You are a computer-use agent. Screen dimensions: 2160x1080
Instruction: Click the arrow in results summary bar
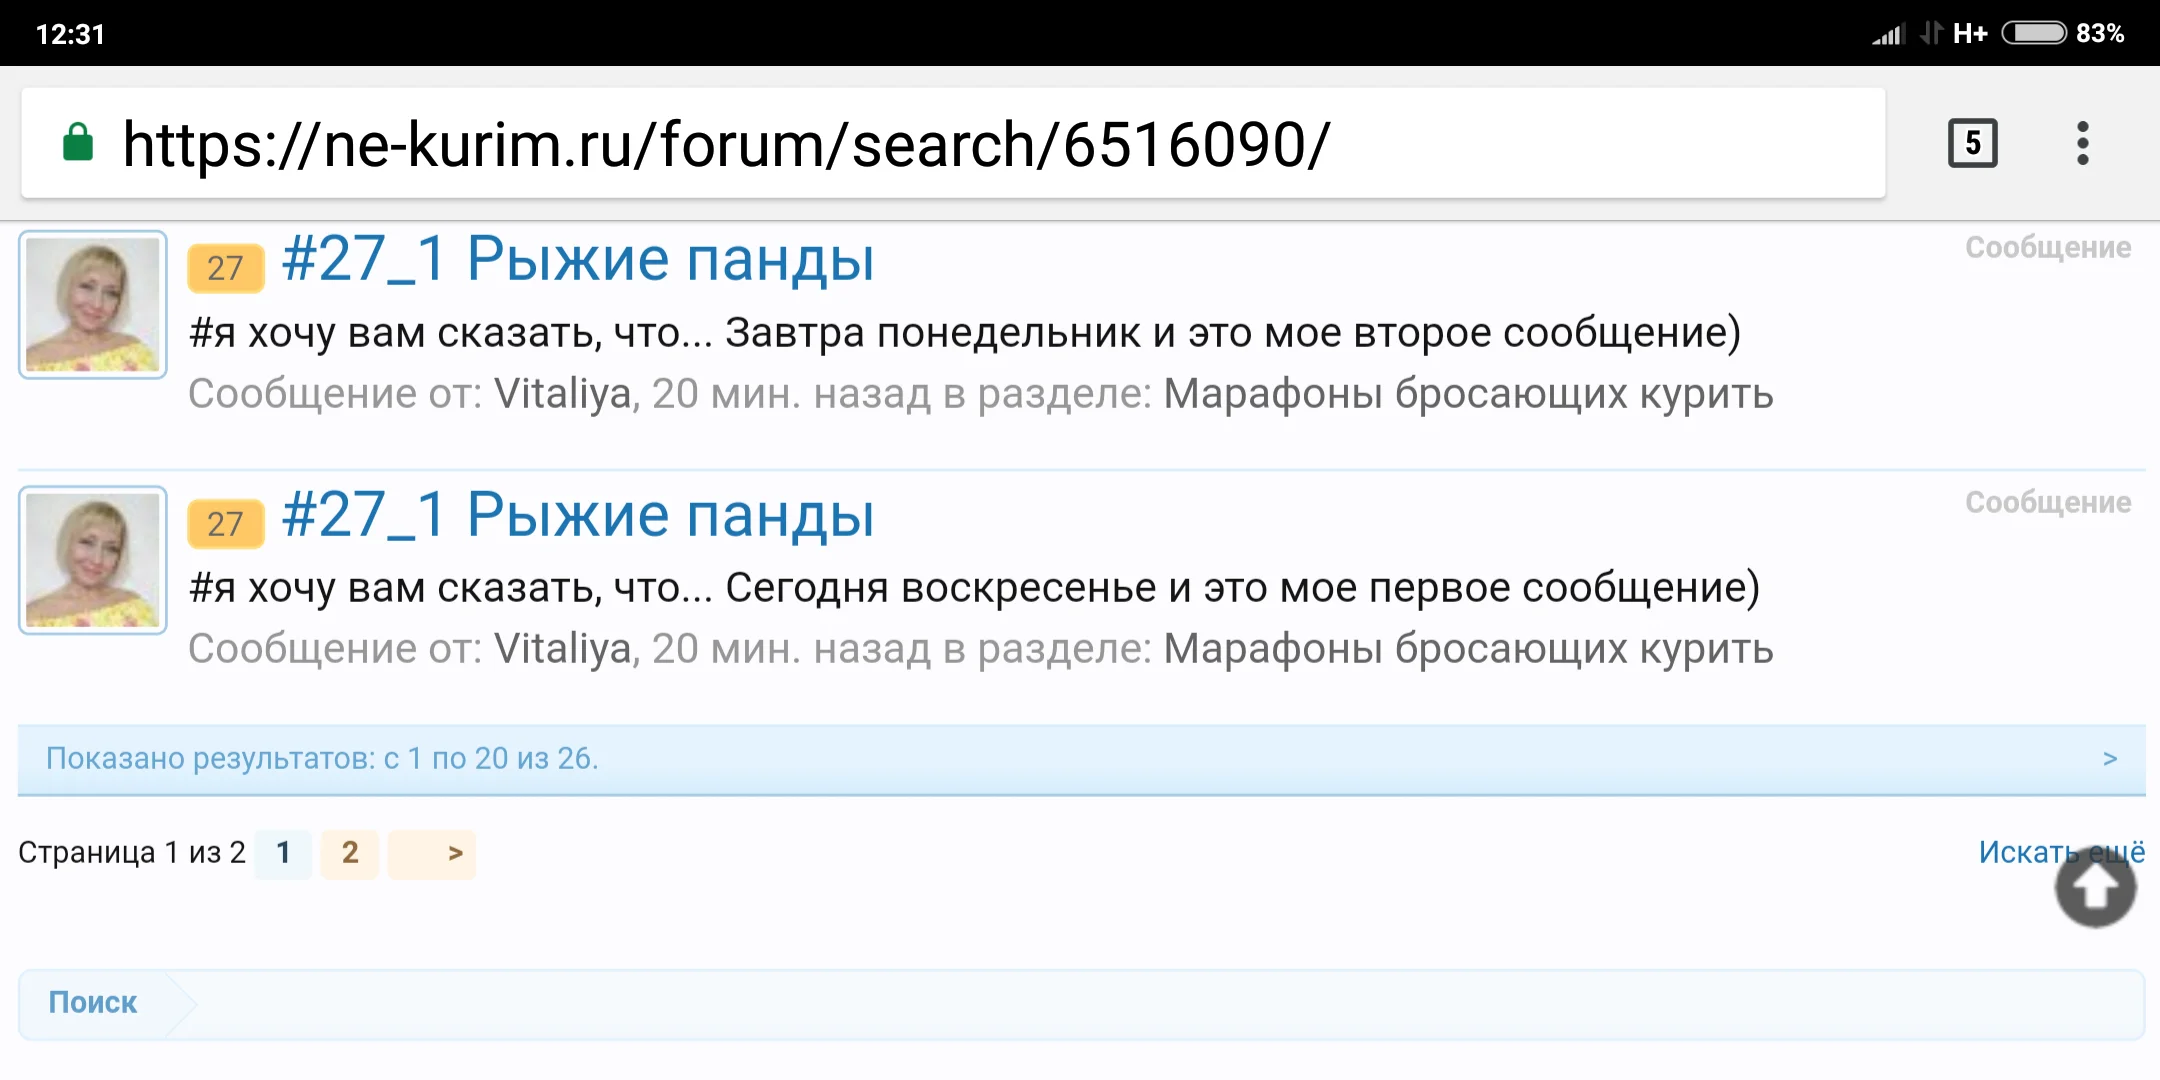point(2110,758)
